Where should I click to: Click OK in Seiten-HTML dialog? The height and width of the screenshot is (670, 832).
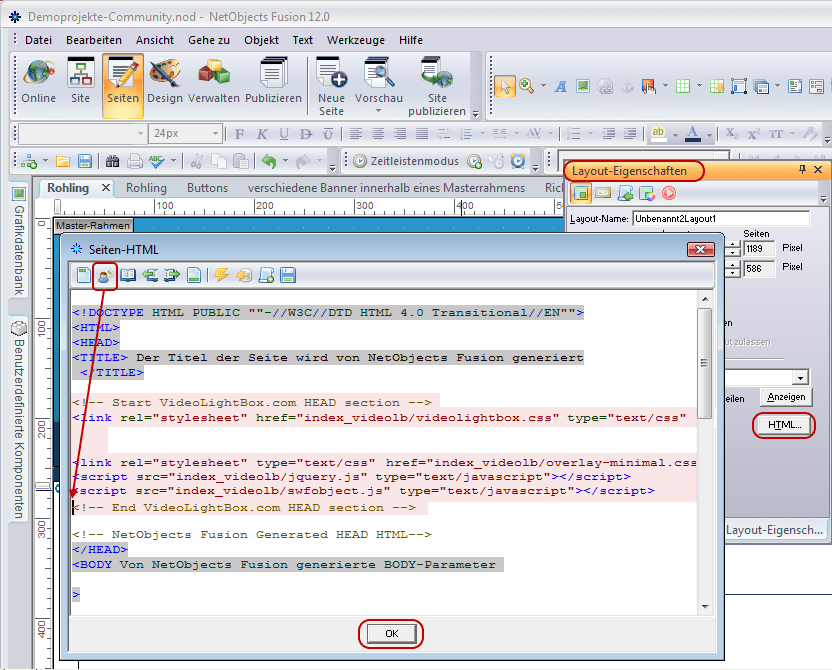(392, 633)
